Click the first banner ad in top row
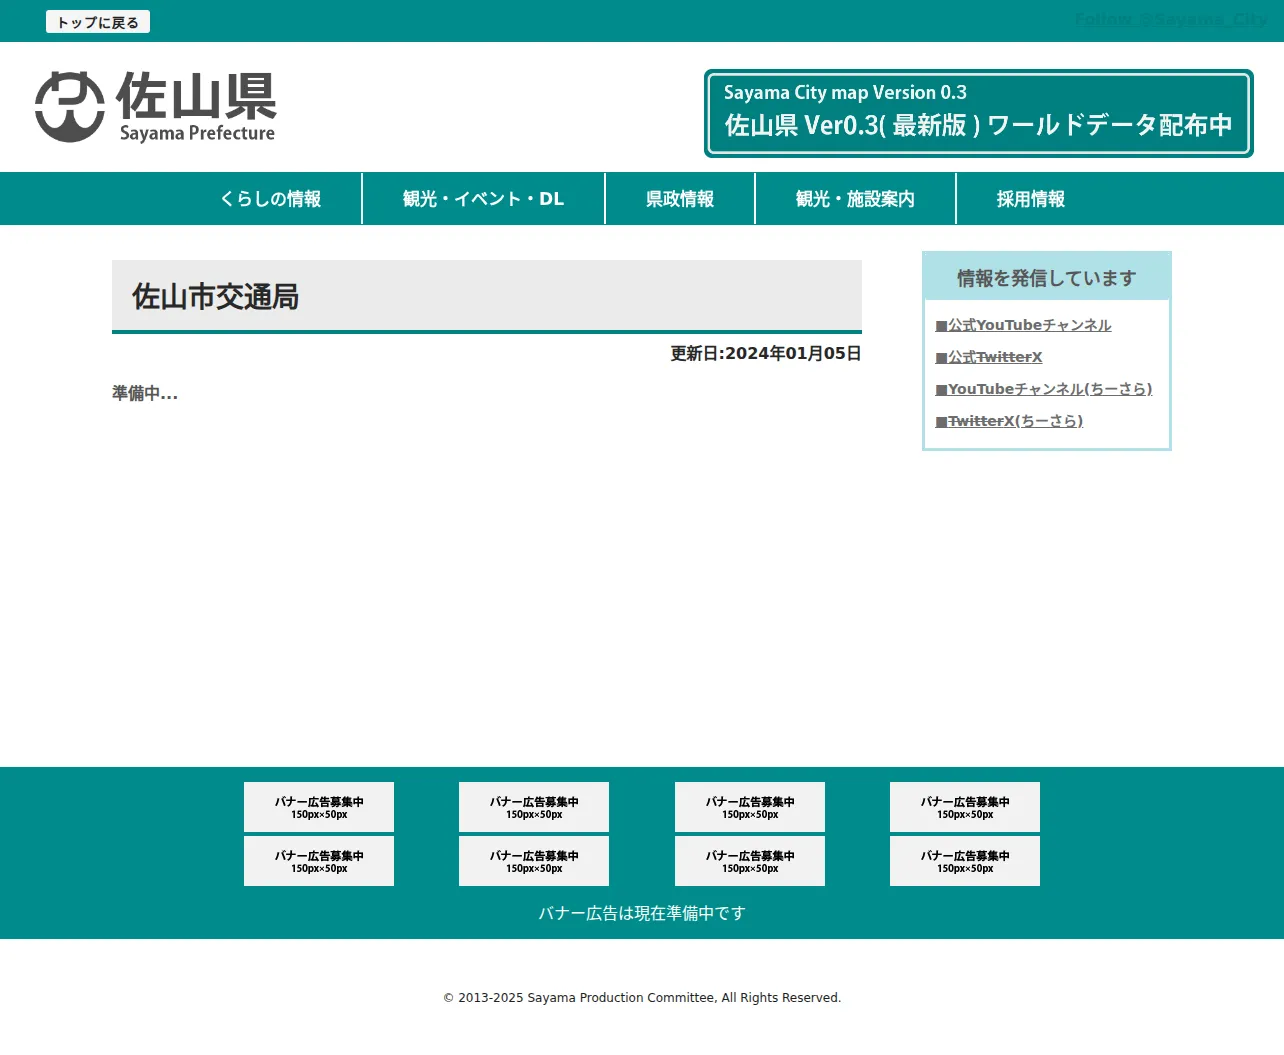Image resolution: width=1284 pixels, height=1055 pixels. (x=319, y=807)
